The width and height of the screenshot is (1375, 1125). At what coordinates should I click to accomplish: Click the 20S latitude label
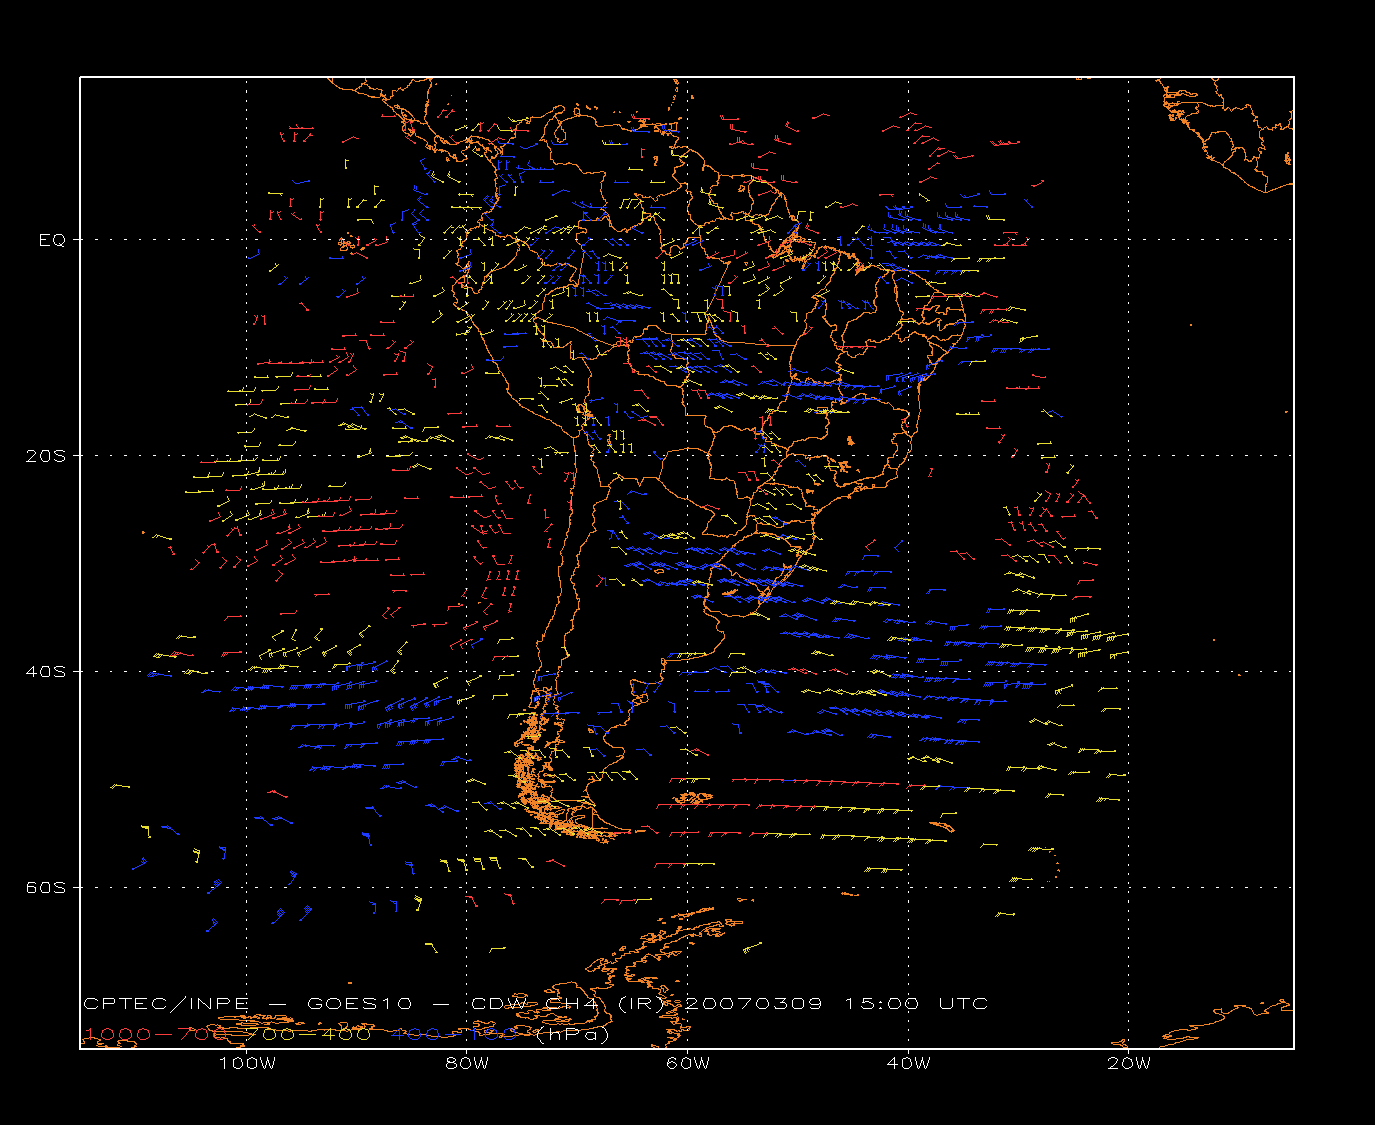[45, 455]
